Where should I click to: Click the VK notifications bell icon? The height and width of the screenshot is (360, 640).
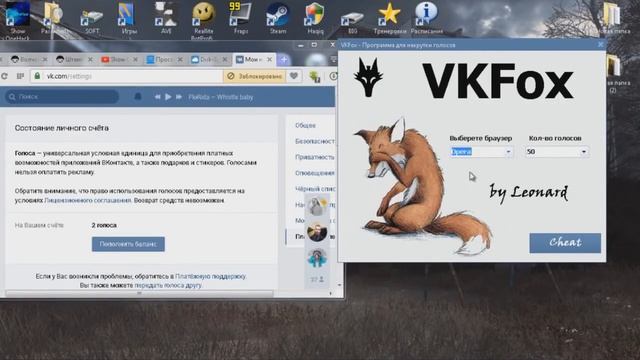point(138,97)
